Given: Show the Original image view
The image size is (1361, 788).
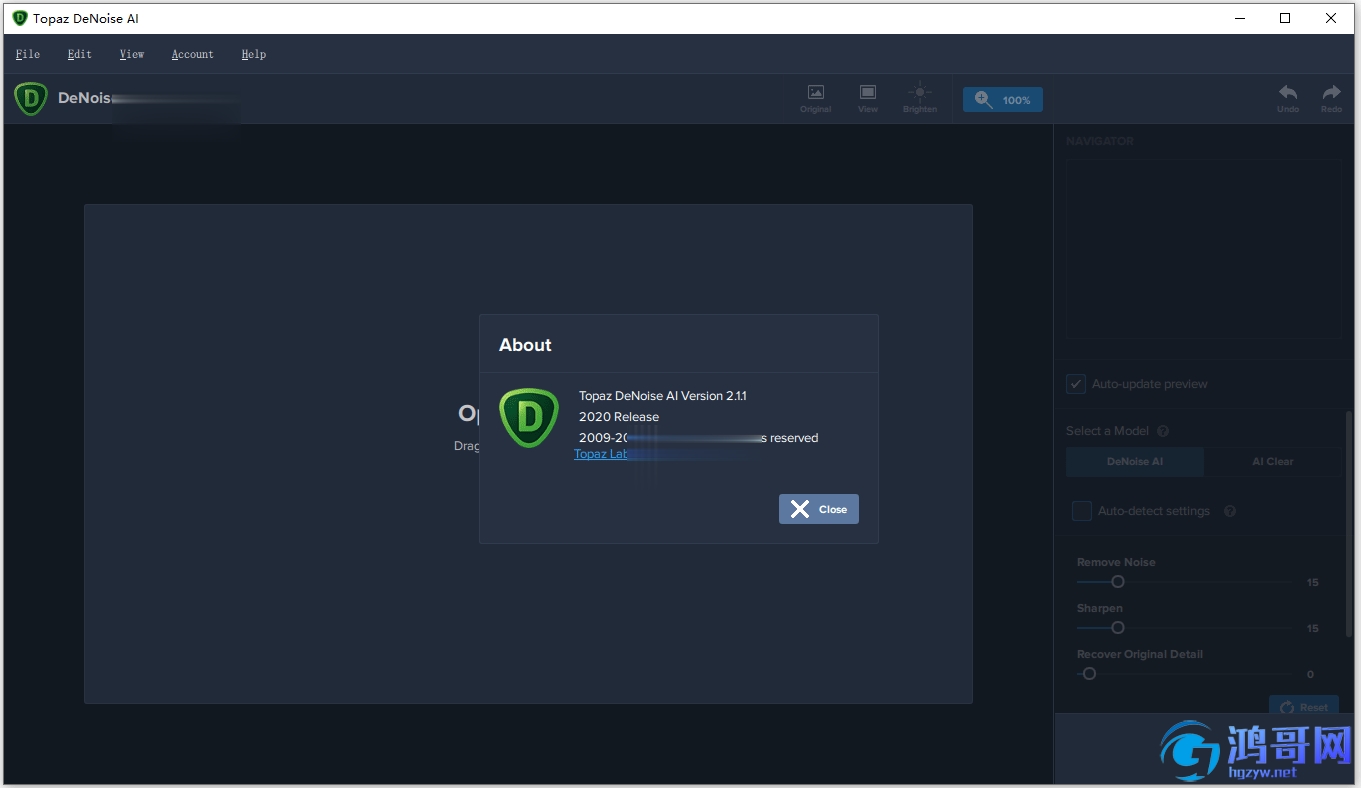Looking at the screenshot, I should coord(816,98).
